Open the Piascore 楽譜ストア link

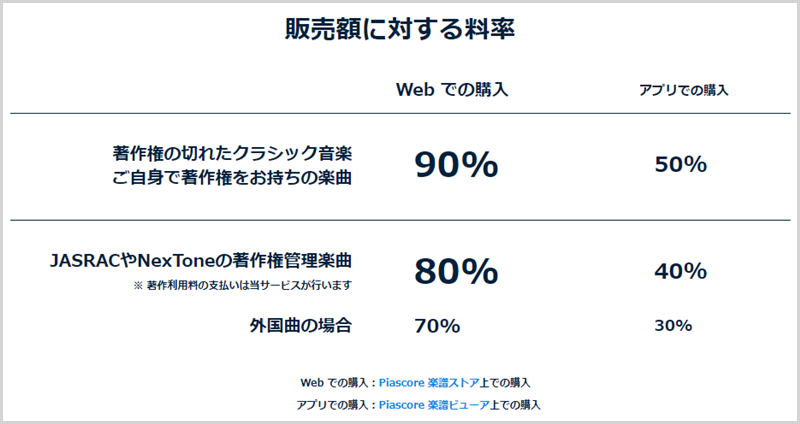pos(429,383)
